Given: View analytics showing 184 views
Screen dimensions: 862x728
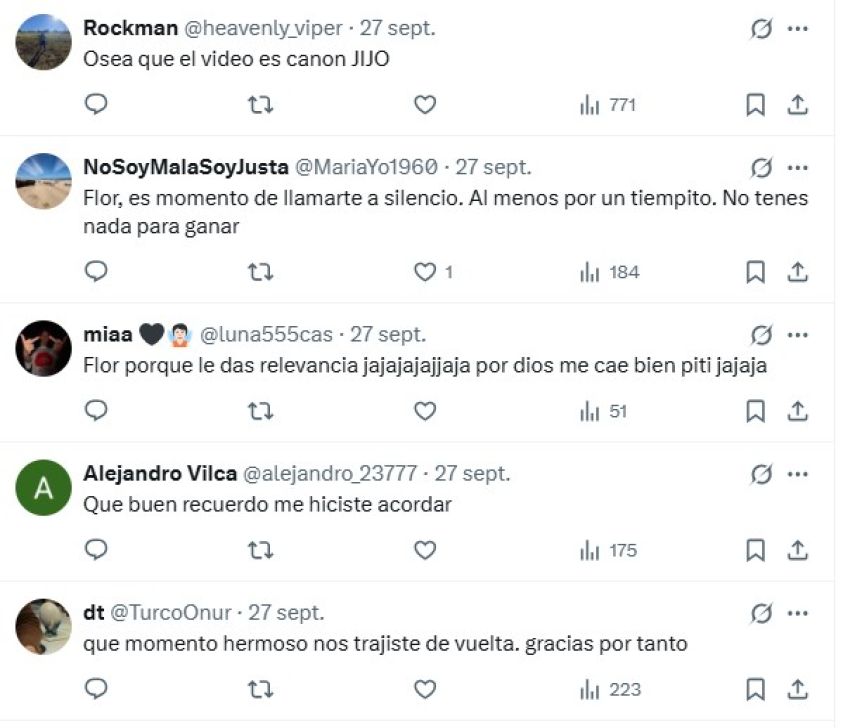Looking at the screenshot, I should coord(610,272).
